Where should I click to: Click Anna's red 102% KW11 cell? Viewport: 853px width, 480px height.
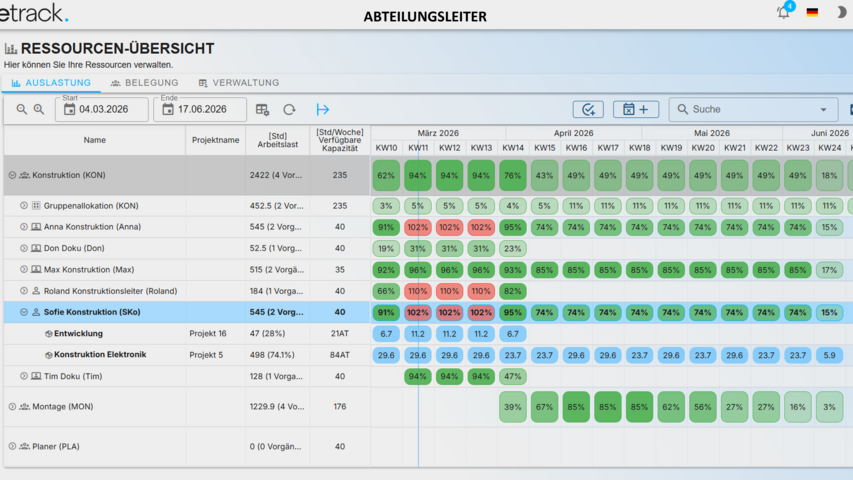418,227
